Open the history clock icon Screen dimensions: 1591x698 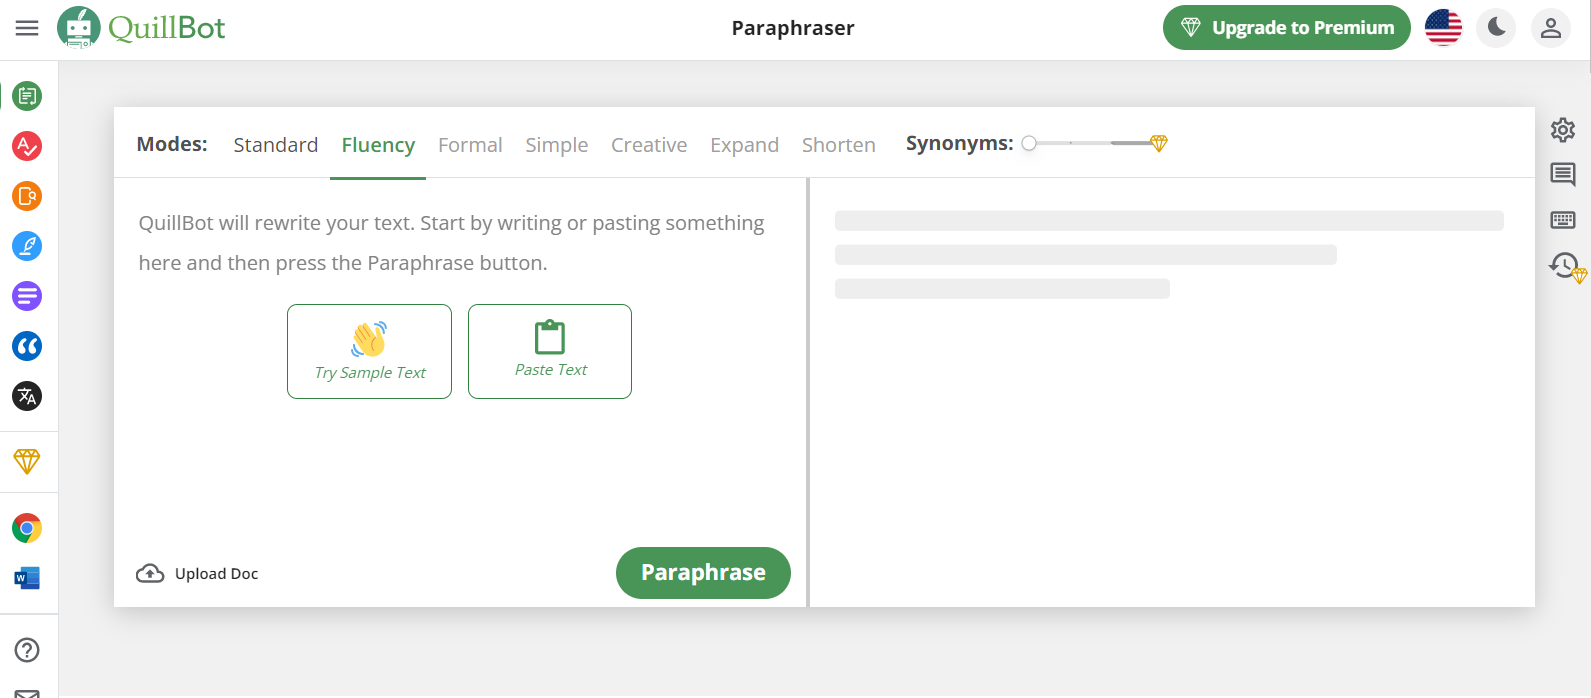[x=1566, y=266]
